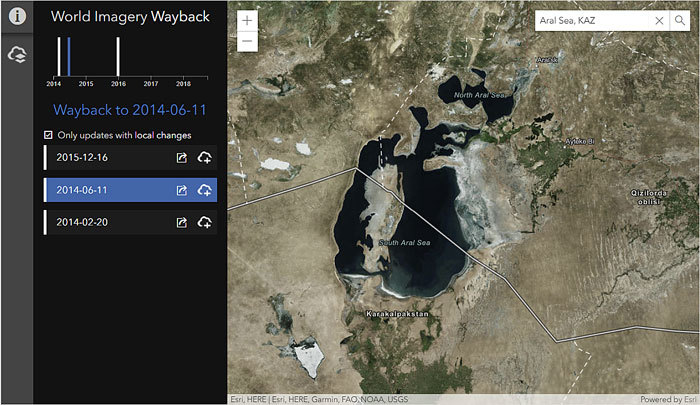Open 2015-12-16 item details share icon
This screenshot has width=700, height=405.
(182, 158)
